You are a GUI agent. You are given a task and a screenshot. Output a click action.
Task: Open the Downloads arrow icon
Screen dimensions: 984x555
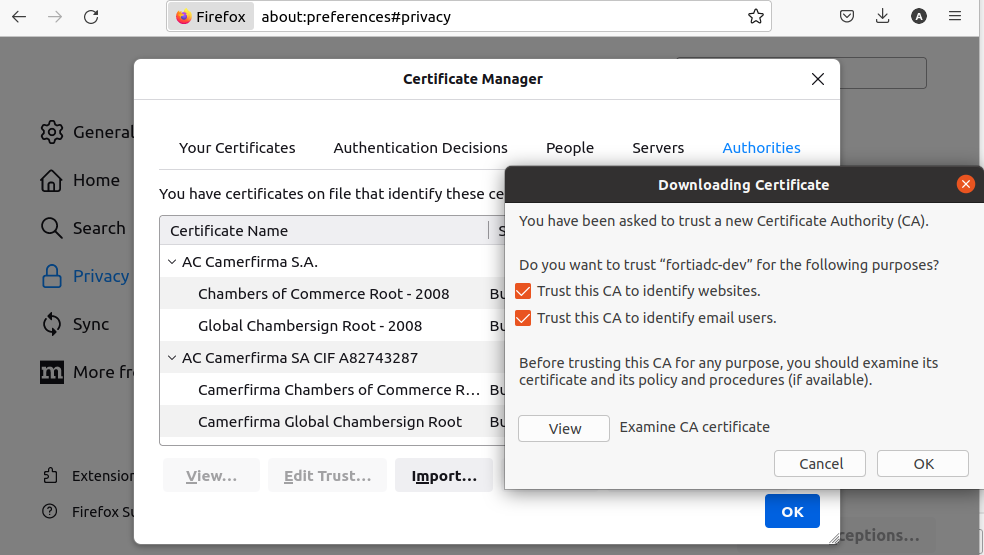coord(882,17)
